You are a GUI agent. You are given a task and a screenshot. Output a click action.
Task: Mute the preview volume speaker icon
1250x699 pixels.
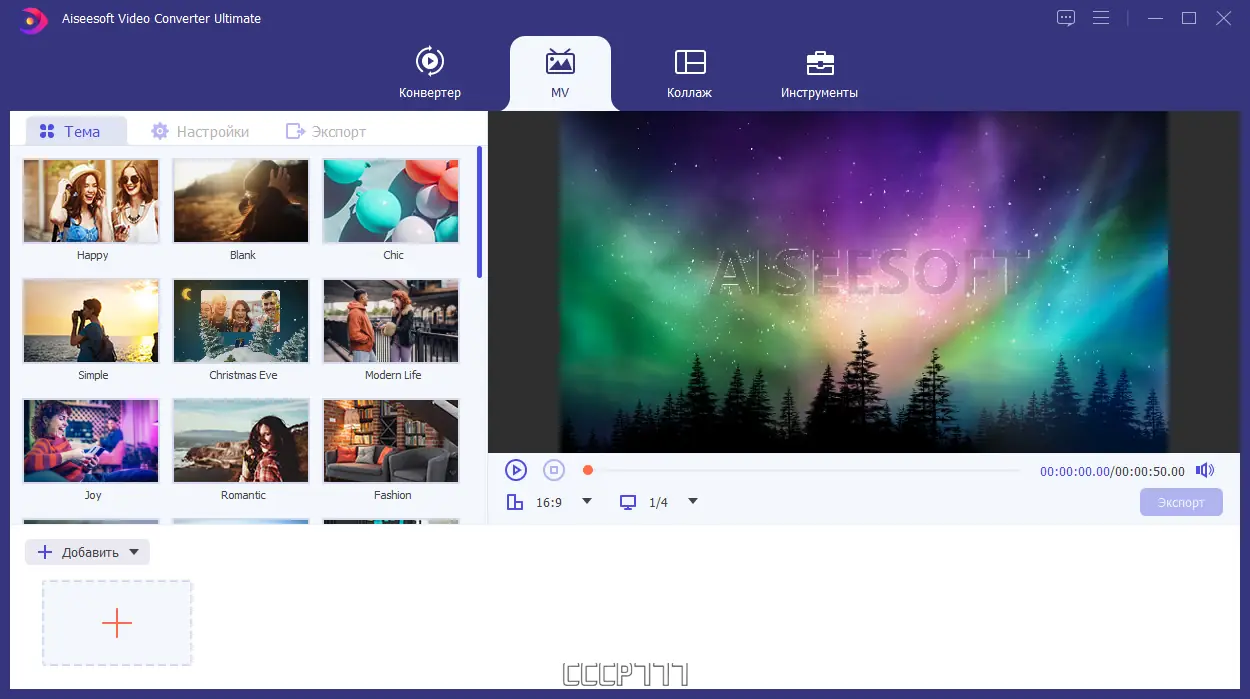coord(1205,470)
